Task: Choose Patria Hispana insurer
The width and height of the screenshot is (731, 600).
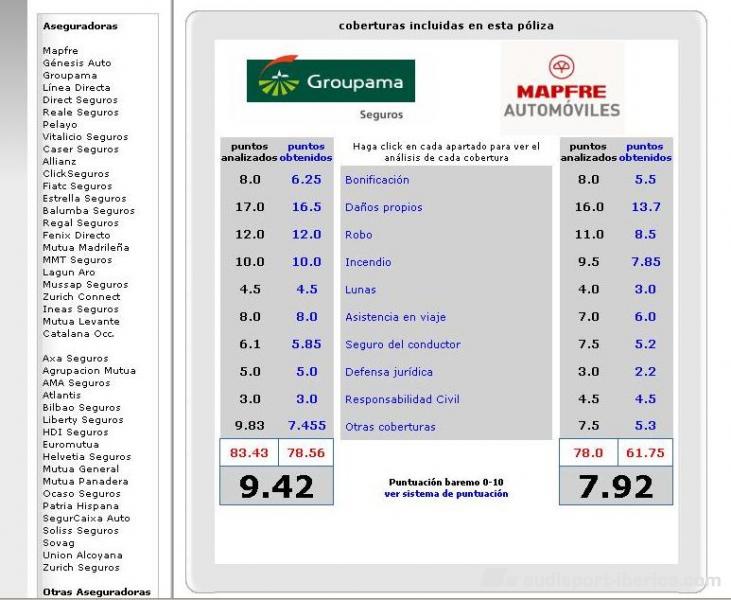Action: click(x=81, y=506)
